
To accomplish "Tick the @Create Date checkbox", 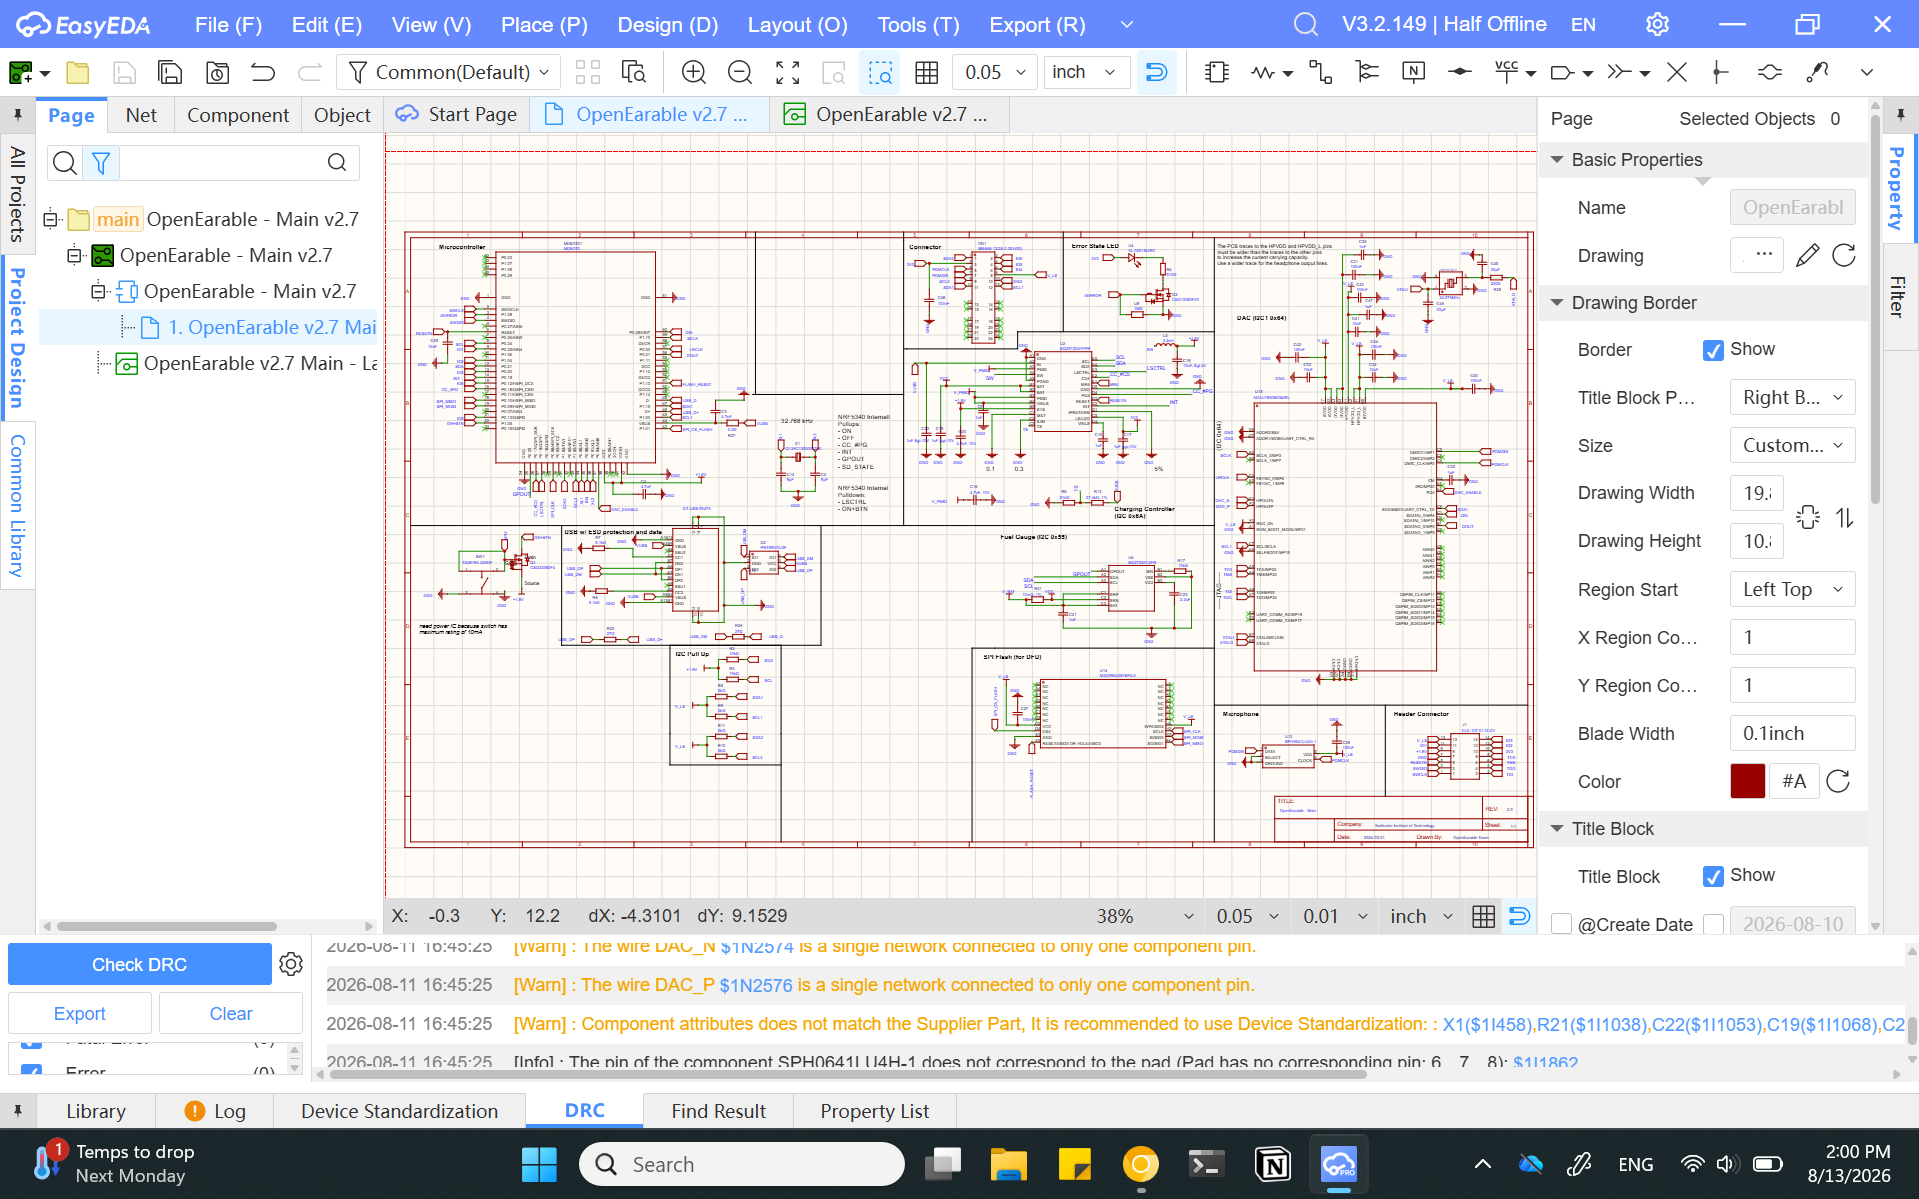I will 1561,924.
